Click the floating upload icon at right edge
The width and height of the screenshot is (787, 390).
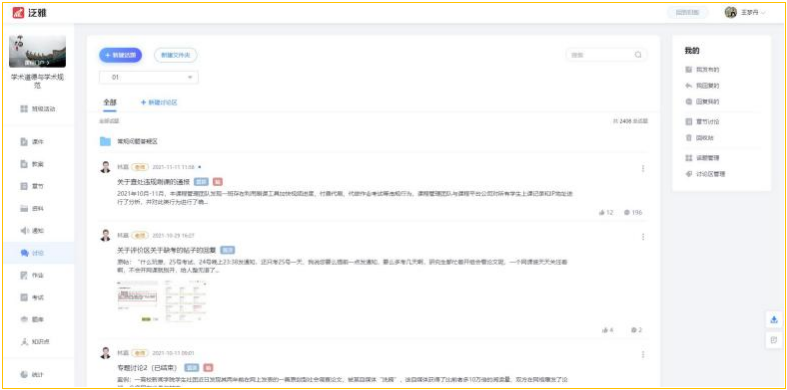pos(773,319)
